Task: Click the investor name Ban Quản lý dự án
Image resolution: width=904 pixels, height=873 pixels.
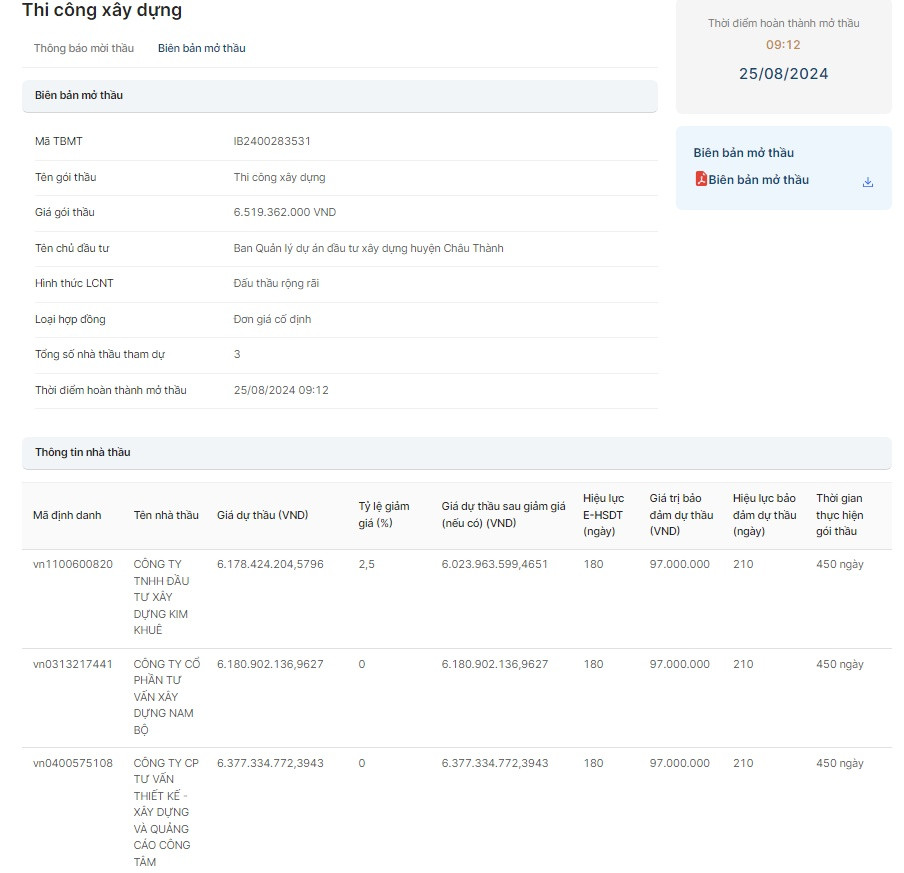Action: point(368,248)
